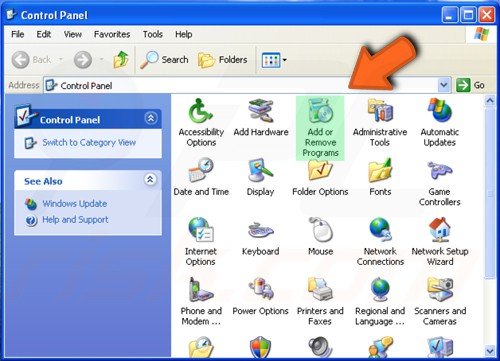
Task: Open Add Hardware icon
Action: click(261, 110)
